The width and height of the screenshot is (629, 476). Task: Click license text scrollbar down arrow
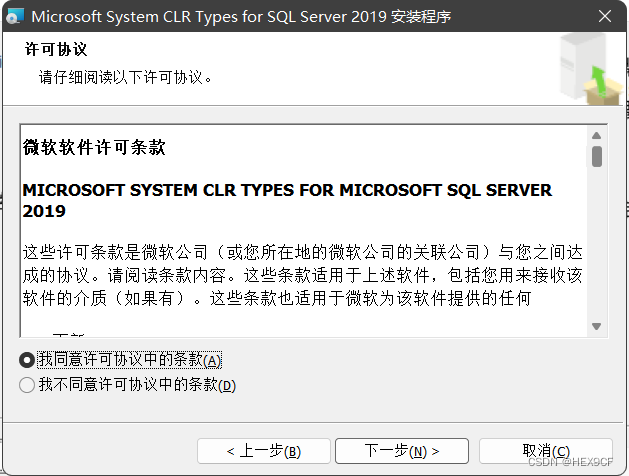click(x=597, y=326)
